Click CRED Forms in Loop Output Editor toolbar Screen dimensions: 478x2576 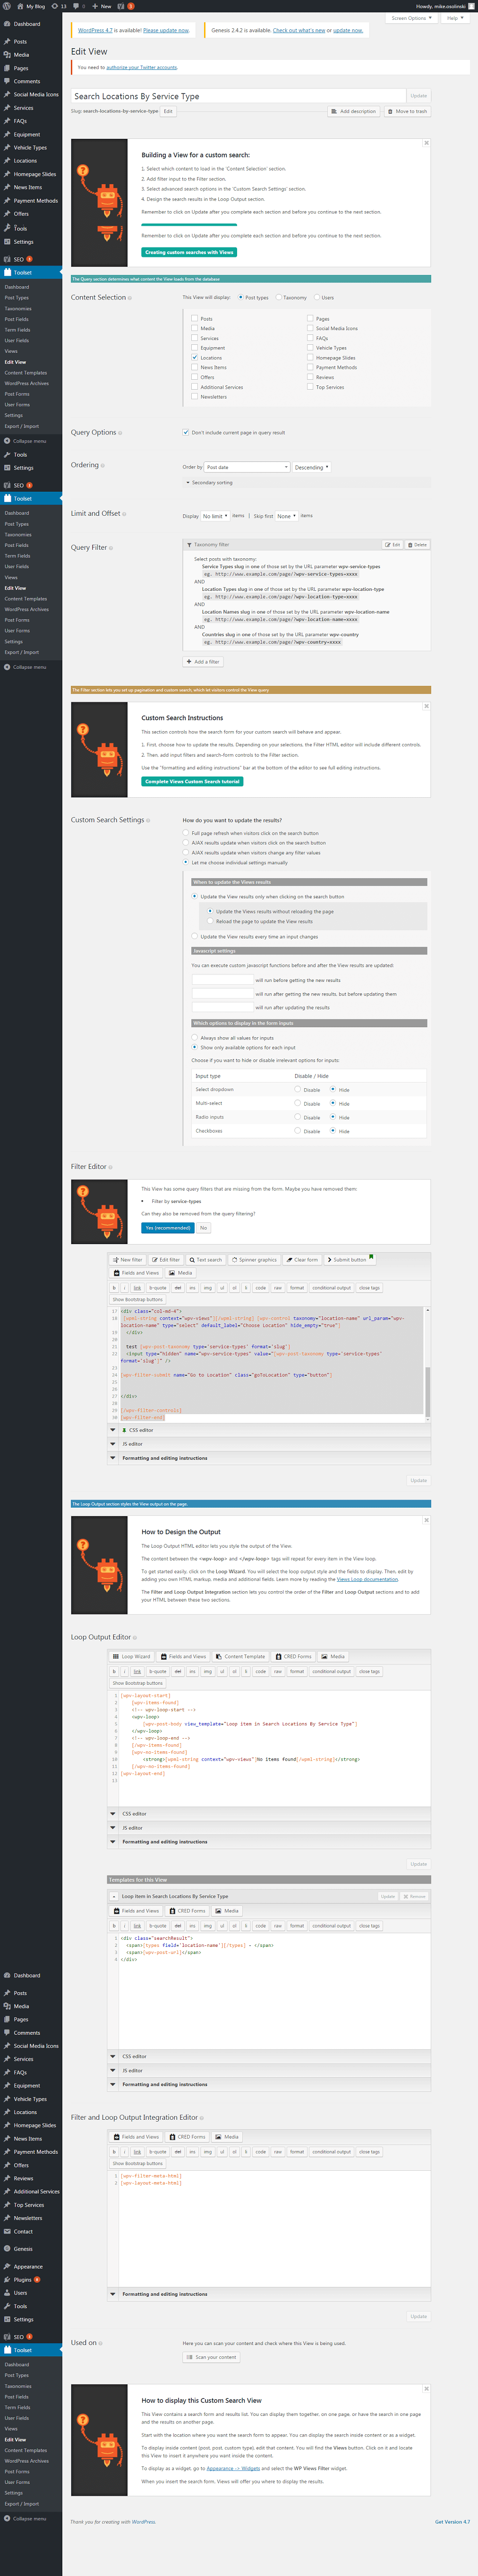tap(294, 1656)
